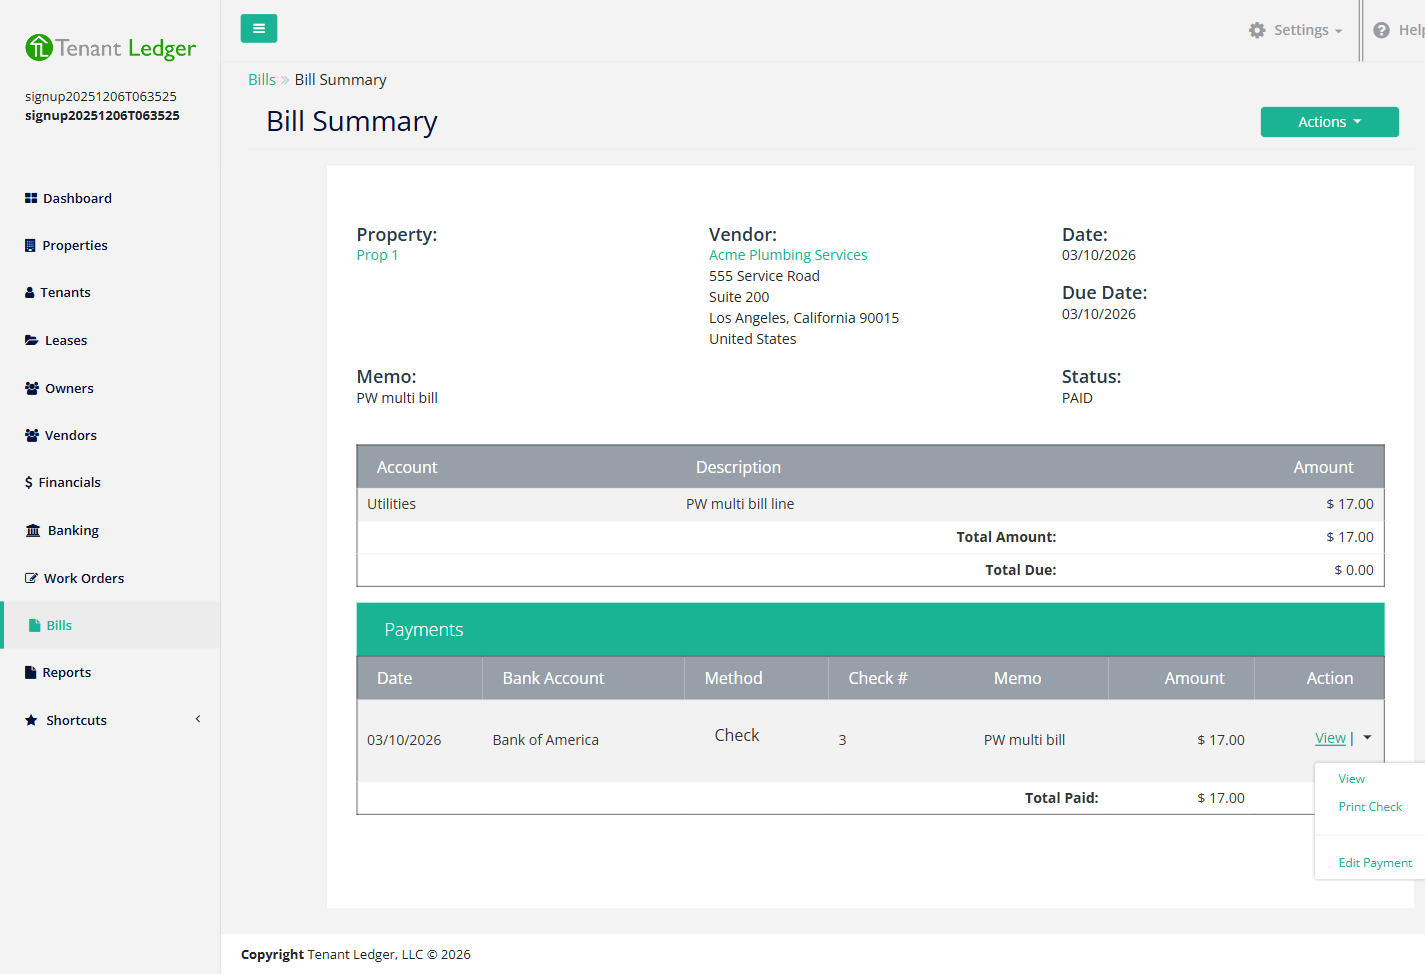Open the Dashboard sidebar item
Image resolution: width=1425 pixels, height=974 pixels.
pyautogui.click(x=110, y=198)
